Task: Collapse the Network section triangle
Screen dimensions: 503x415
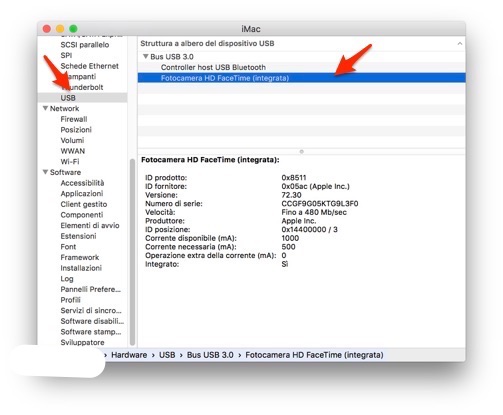Action: pos(45,108)
